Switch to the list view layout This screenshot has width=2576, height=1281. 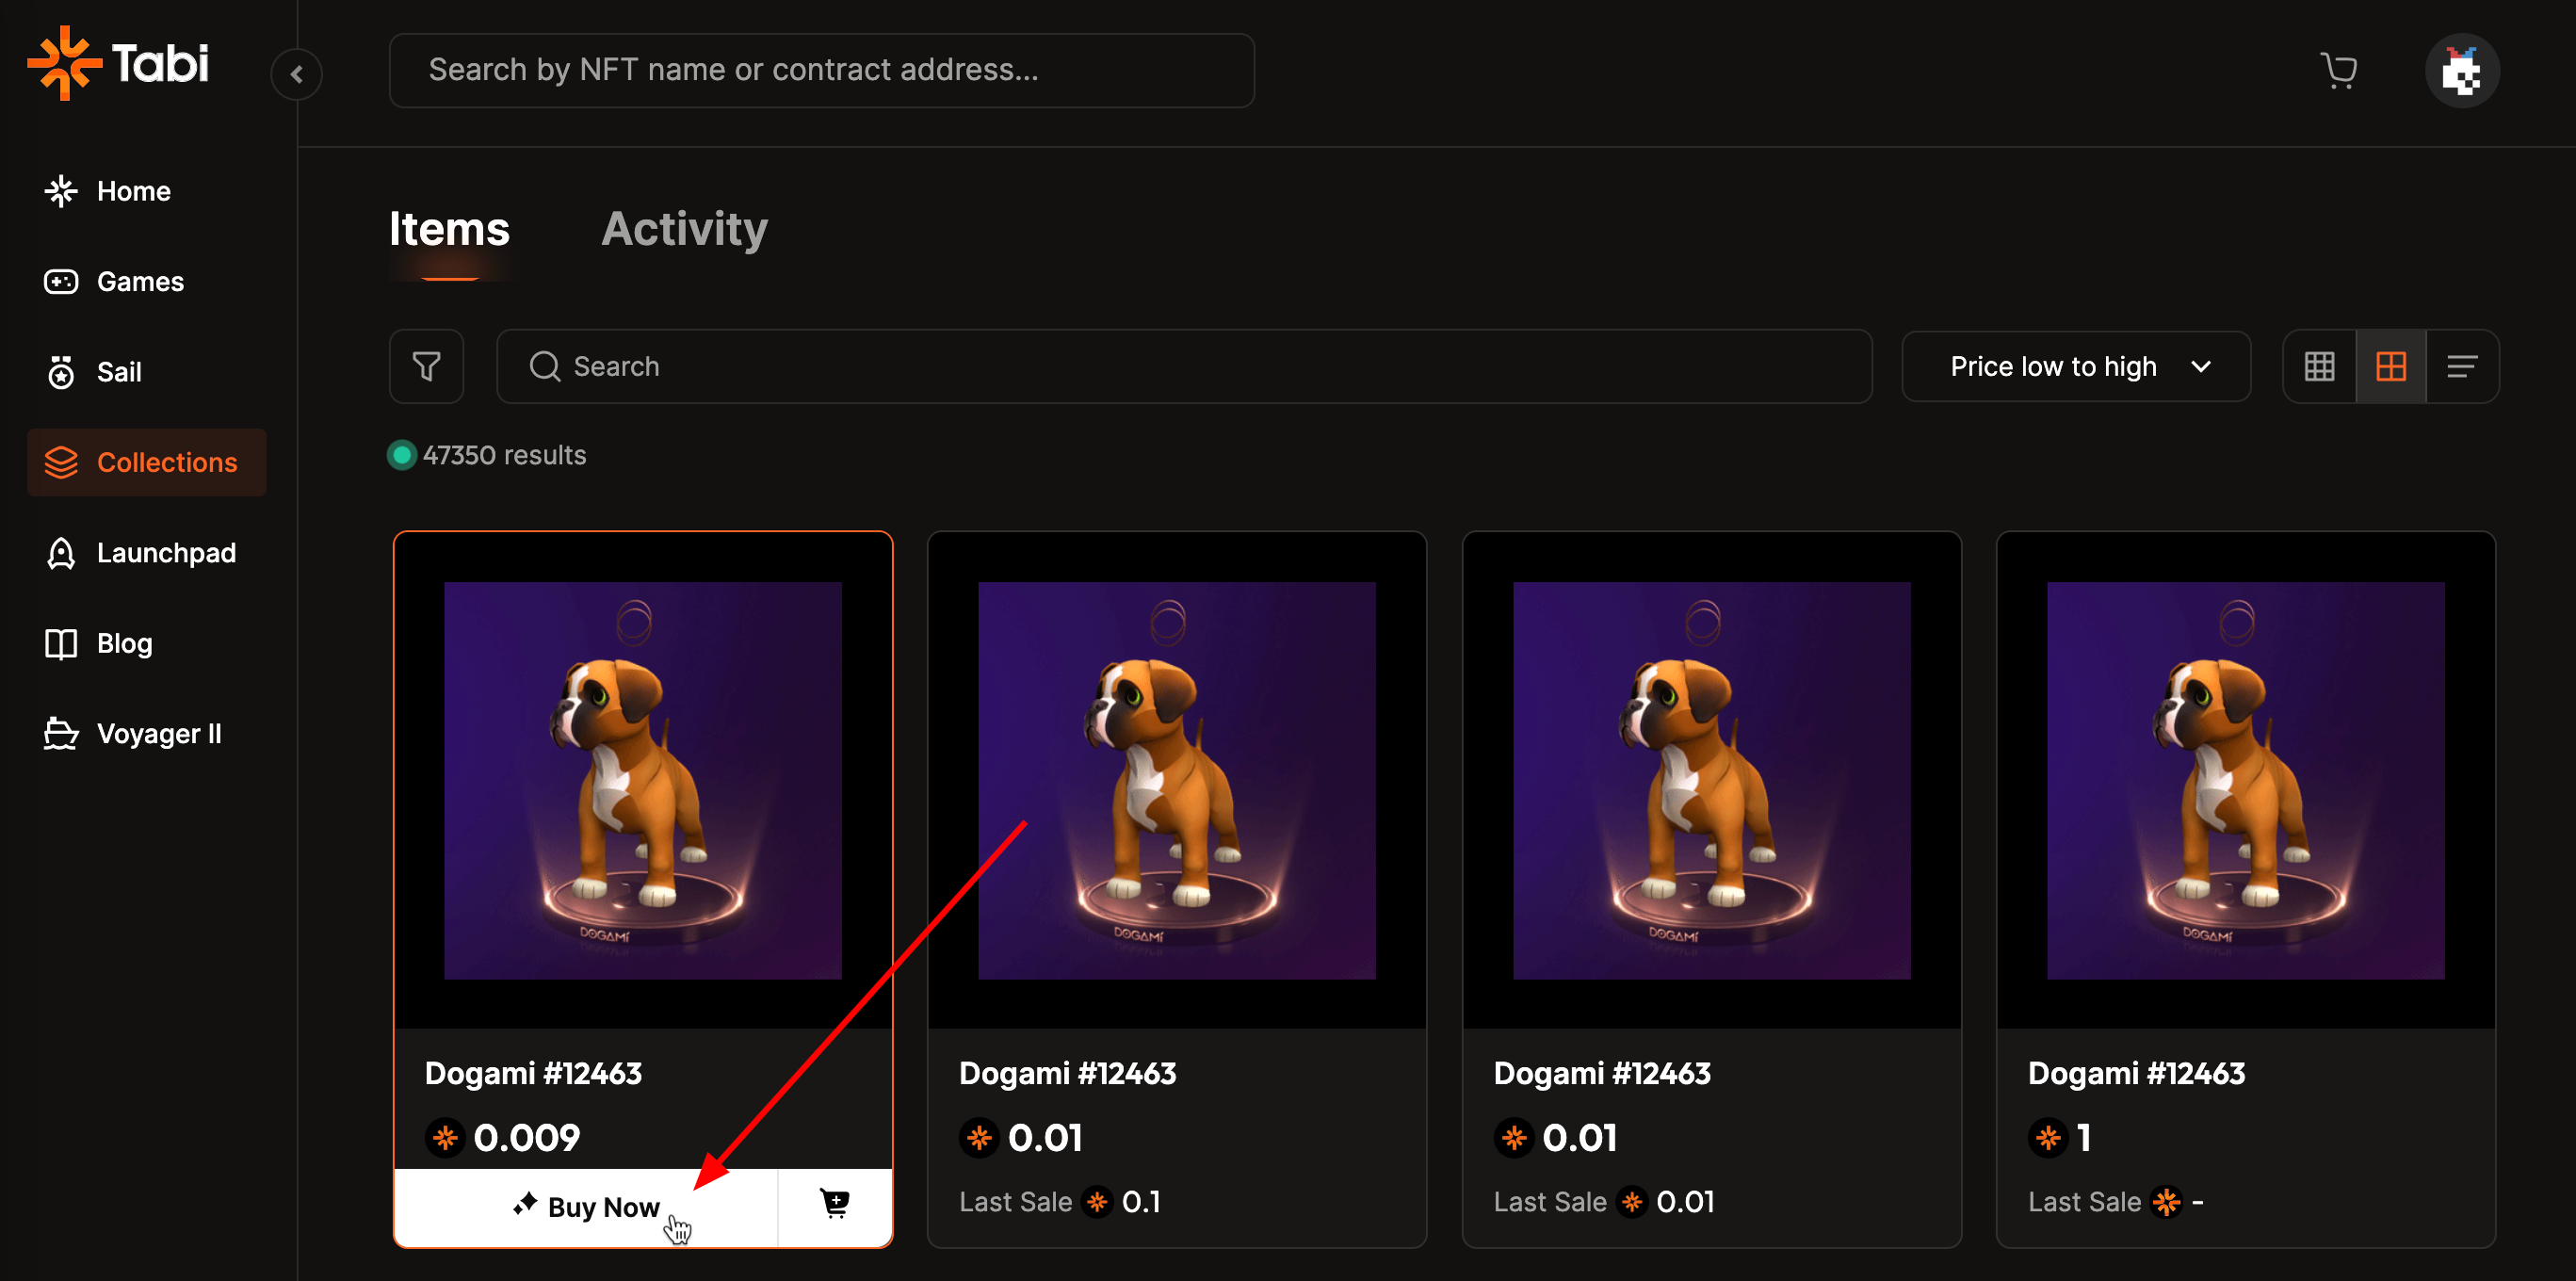point(2461,367)
